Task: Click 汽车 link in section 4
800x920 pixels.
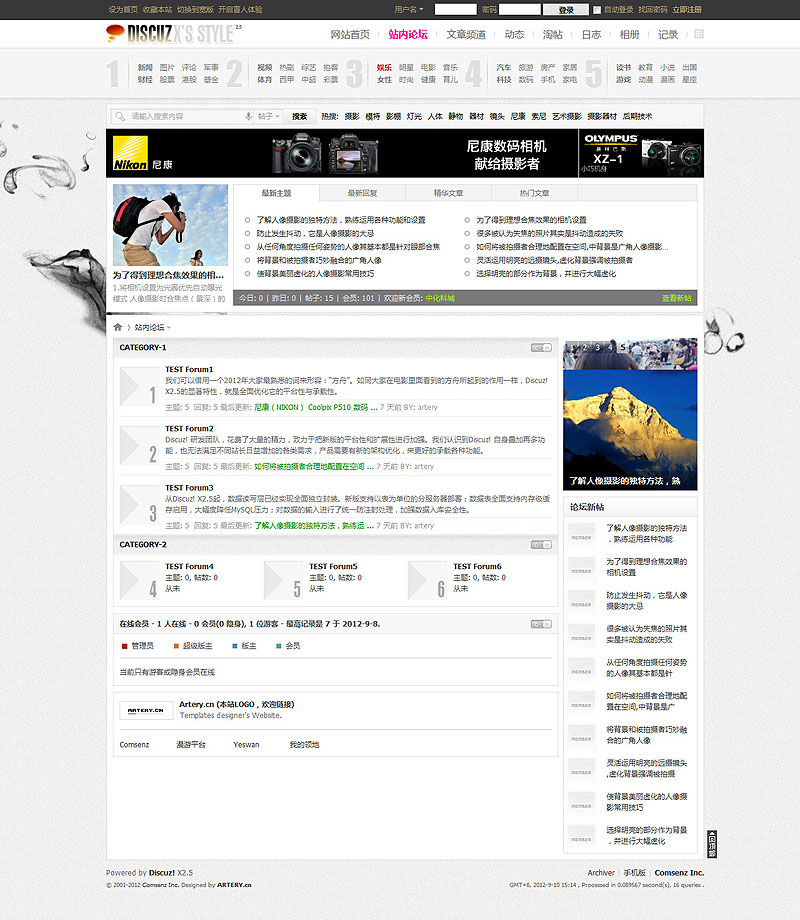Action: tap(504, 67)
